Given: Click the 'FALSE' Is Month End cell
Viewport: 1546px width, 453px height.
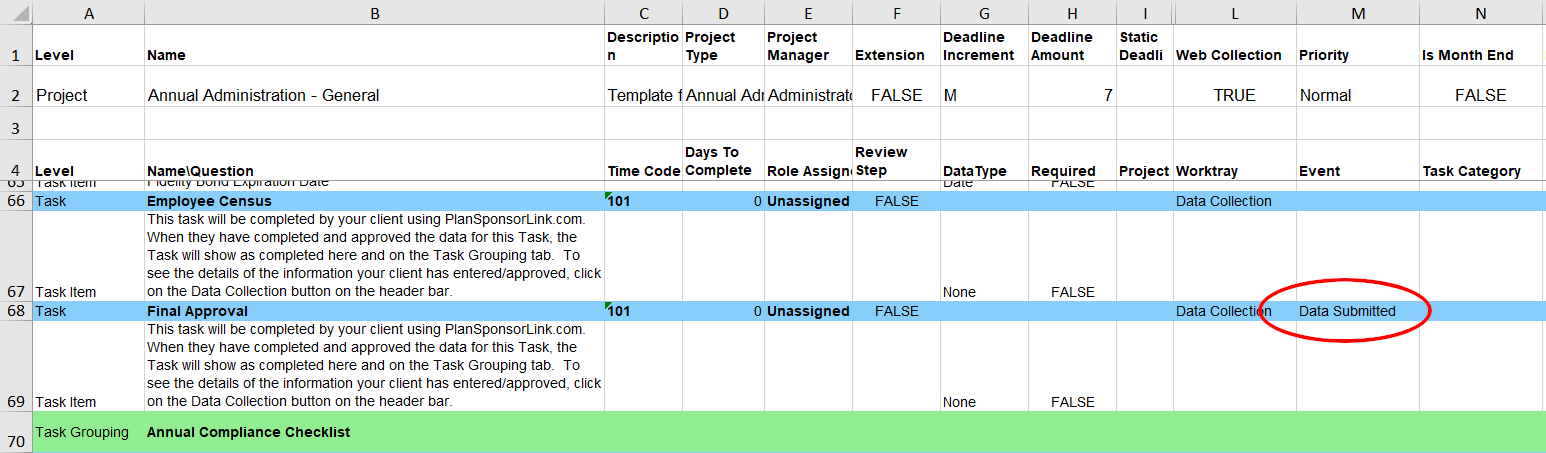Looking at the screenshot, I should coord(1482,87).
